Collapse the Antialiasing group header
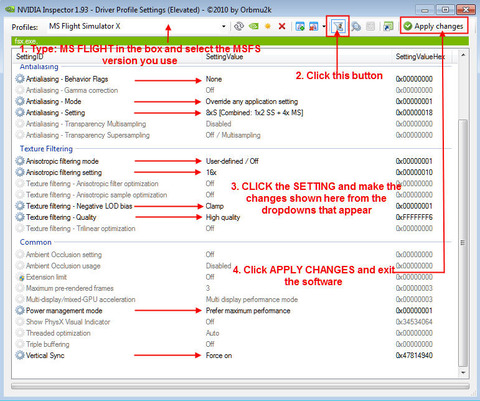The image size is (480, 401). (x=39, y=67)
